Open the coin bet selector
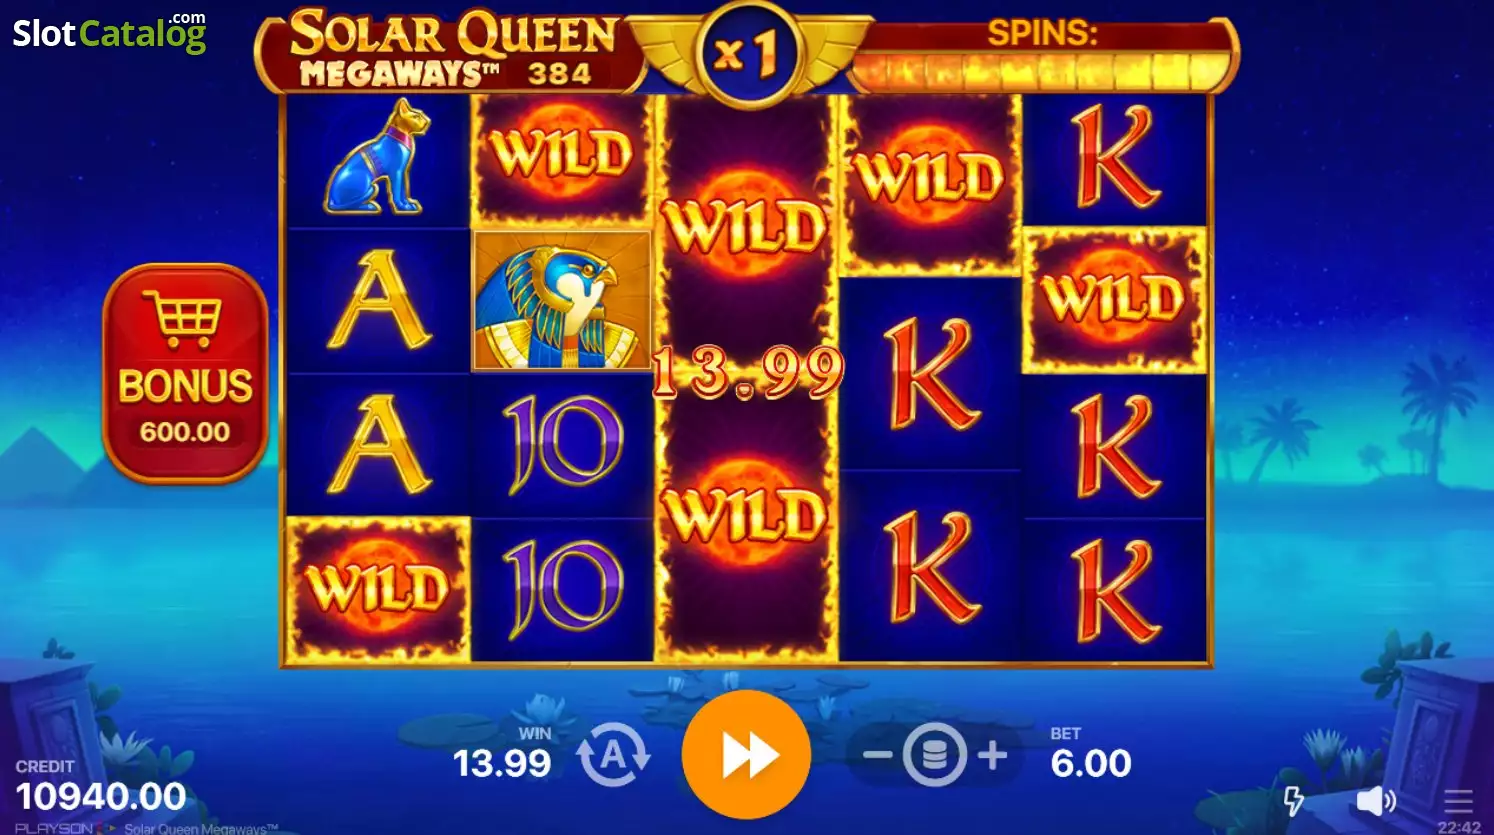The width and height of the screenshot is (1494, 835). tap(934, 755)
